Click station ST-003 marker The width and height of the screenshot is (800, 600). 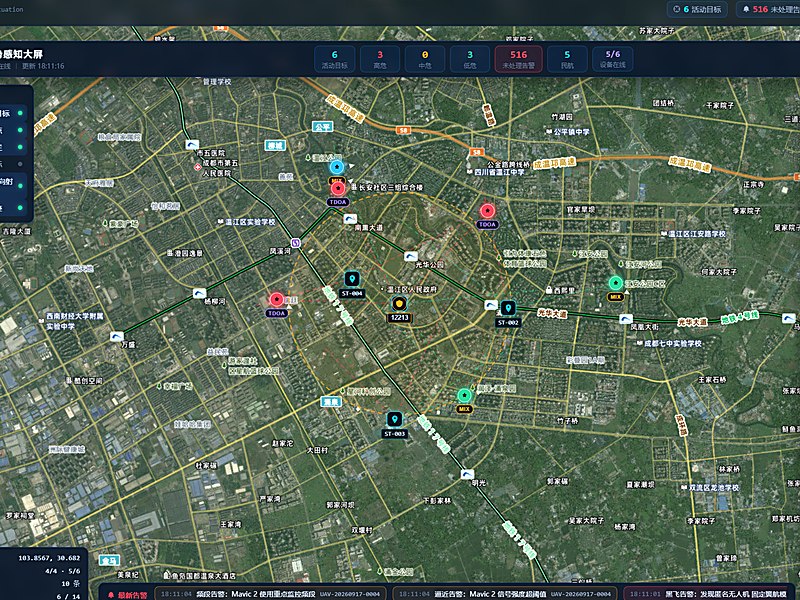pos(394,419)
